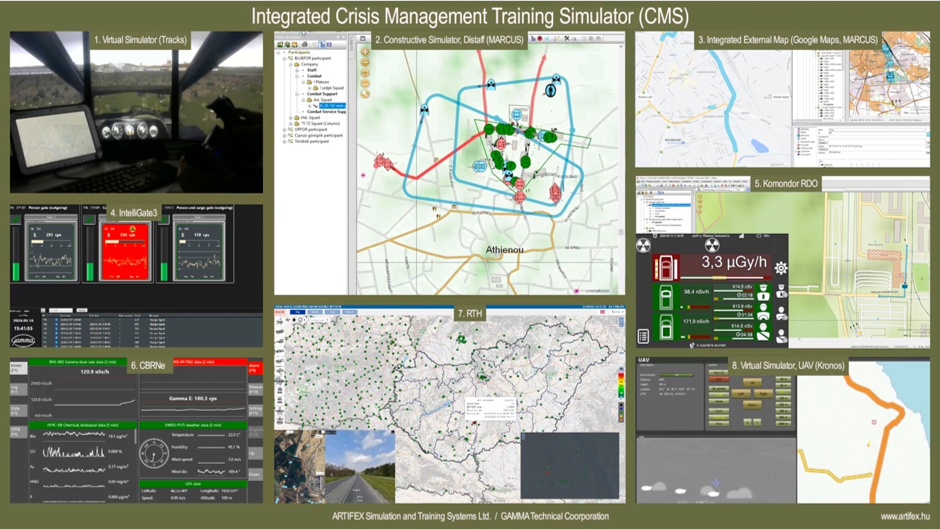Click the Log (F2) button in CBRNe
The image size is (940, 530).
17,390
